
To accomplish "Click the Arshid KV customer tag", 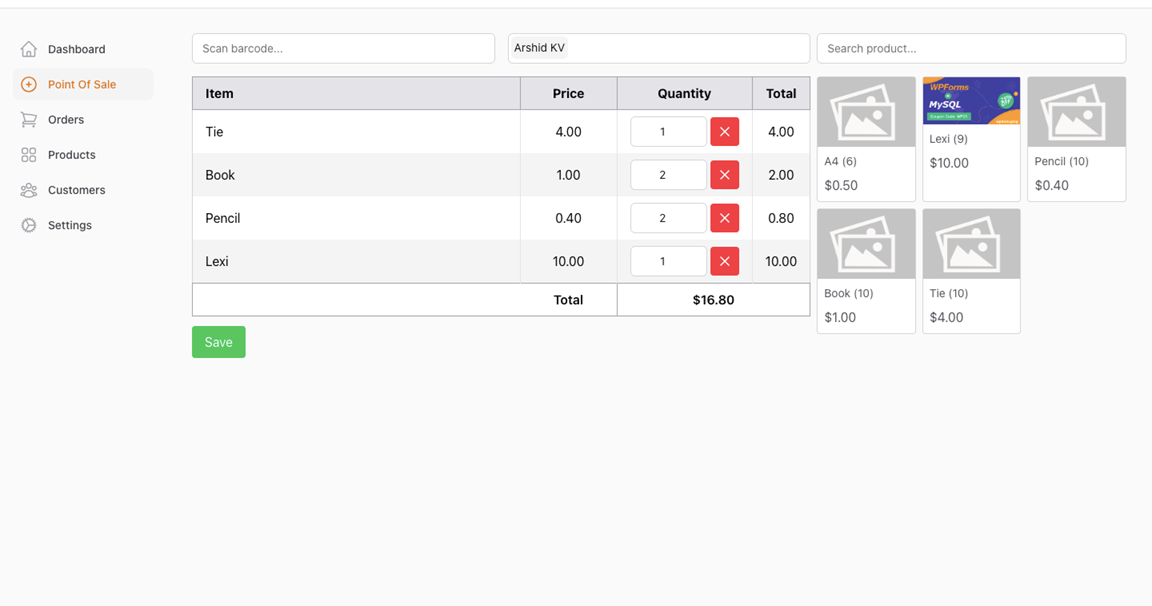I will [539, 48].
